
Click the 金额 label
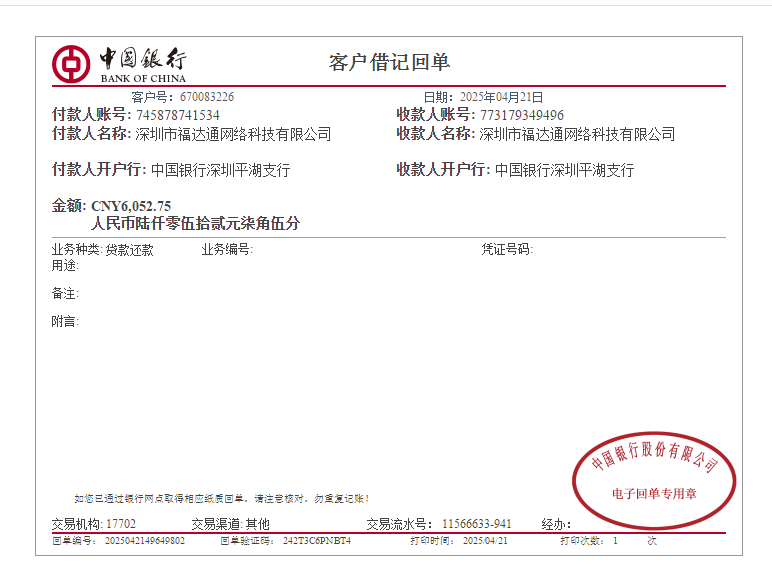point(69,206)
